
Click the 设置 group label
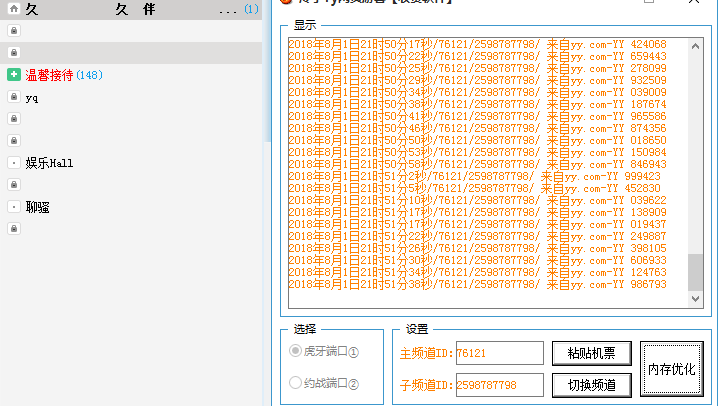(x=417, y=329)
